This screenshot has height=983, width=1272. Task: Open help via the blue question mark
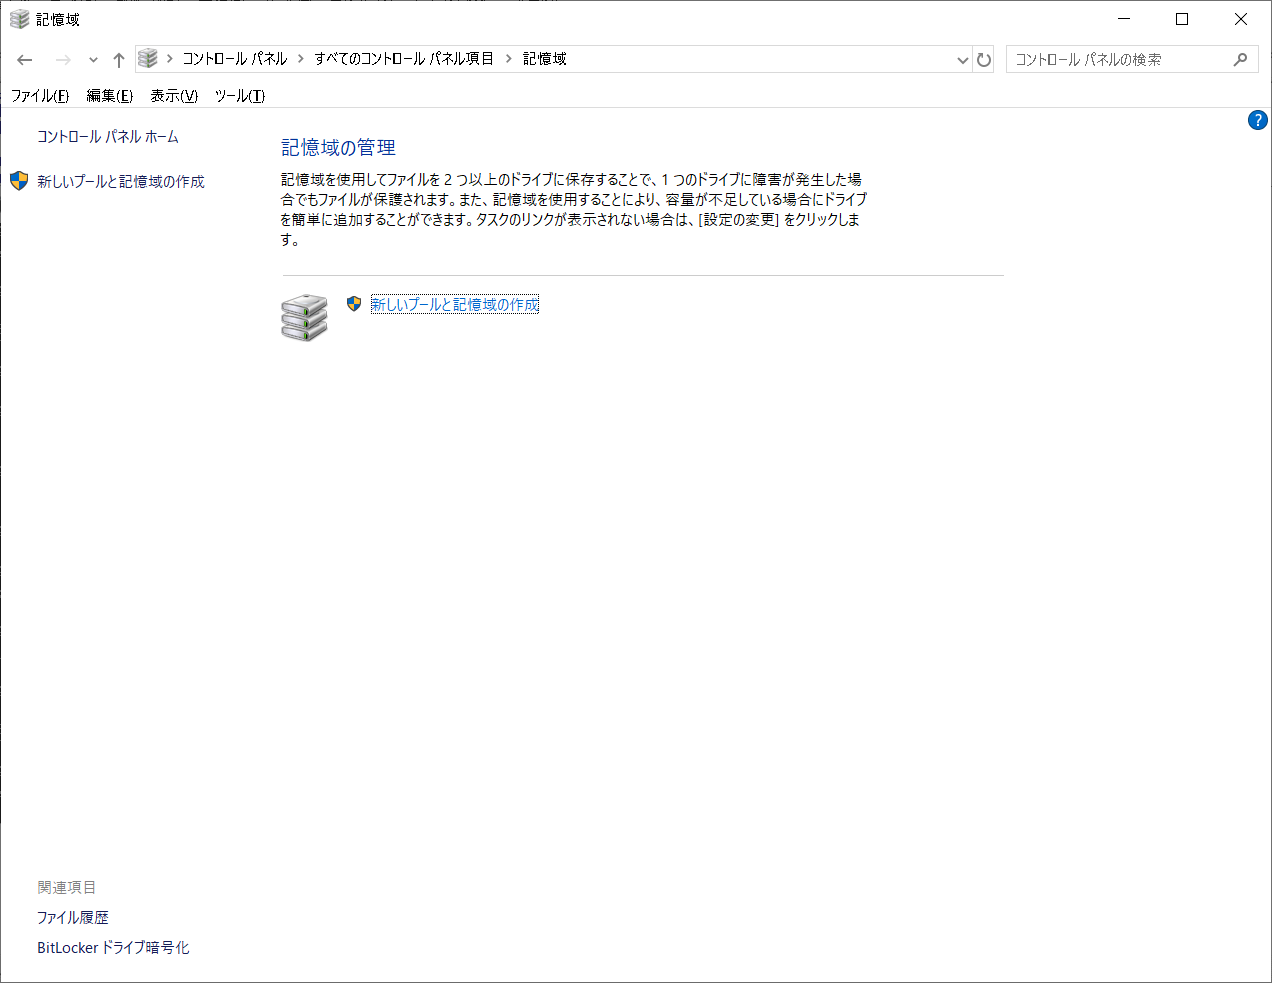(x=1258, y=121)
